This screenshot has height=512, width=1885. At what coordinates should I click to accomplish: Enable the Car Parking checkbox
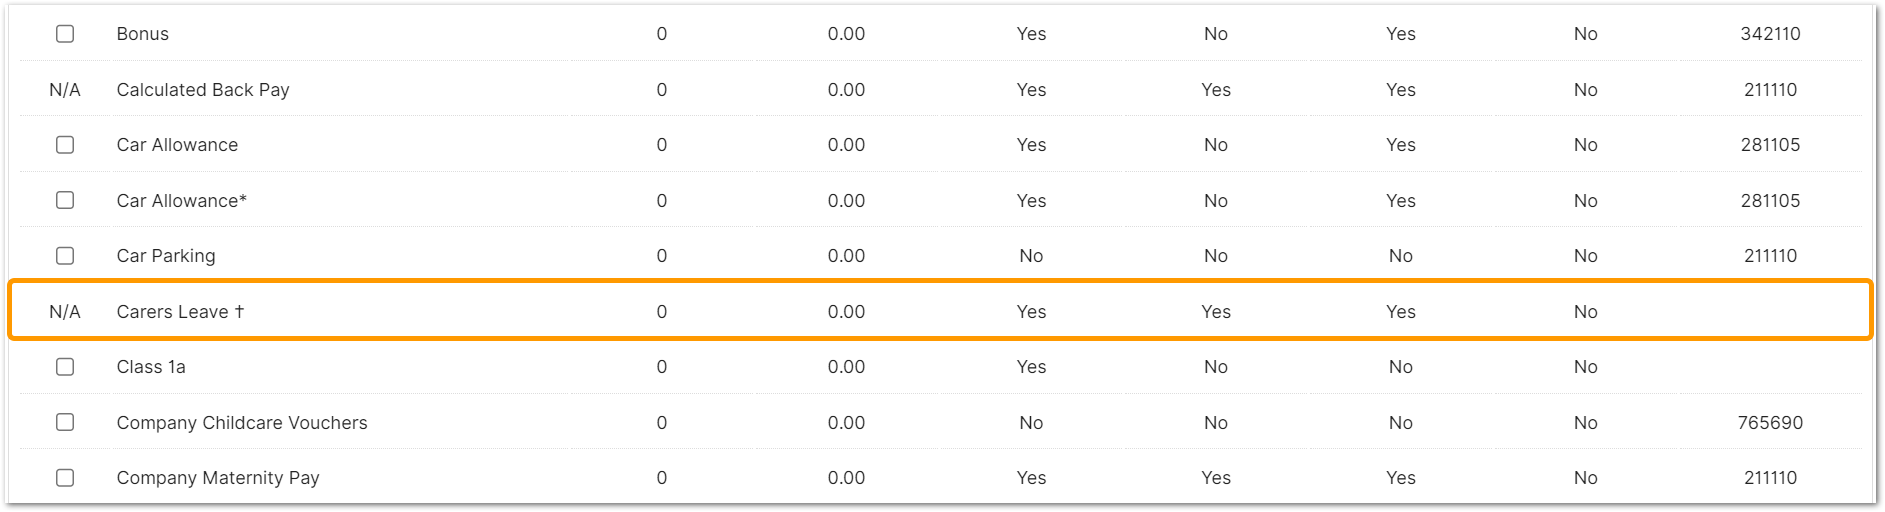coord(65,256)
